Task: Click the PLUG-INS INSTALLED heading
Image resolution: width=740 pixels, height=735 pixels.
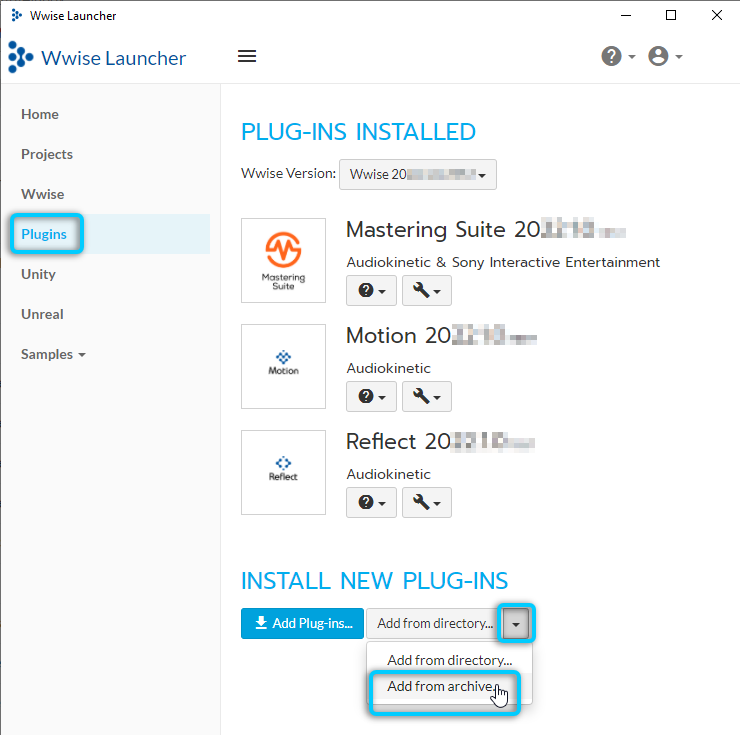Action: coord(358,132)
